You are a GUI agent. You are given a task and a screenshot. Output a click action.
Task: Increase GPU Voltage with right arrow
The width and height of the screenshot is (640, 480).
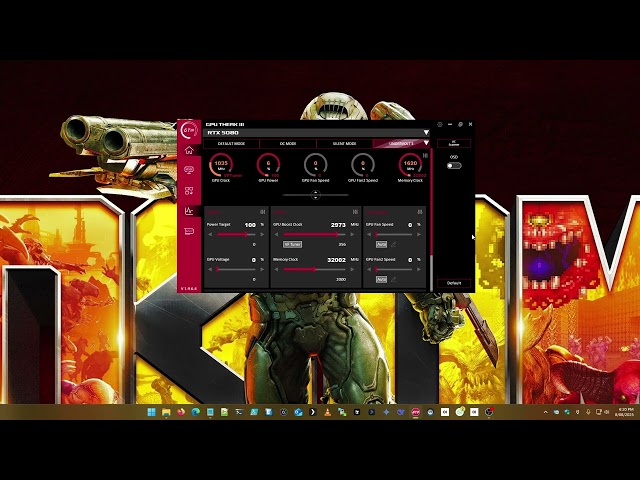262,269
